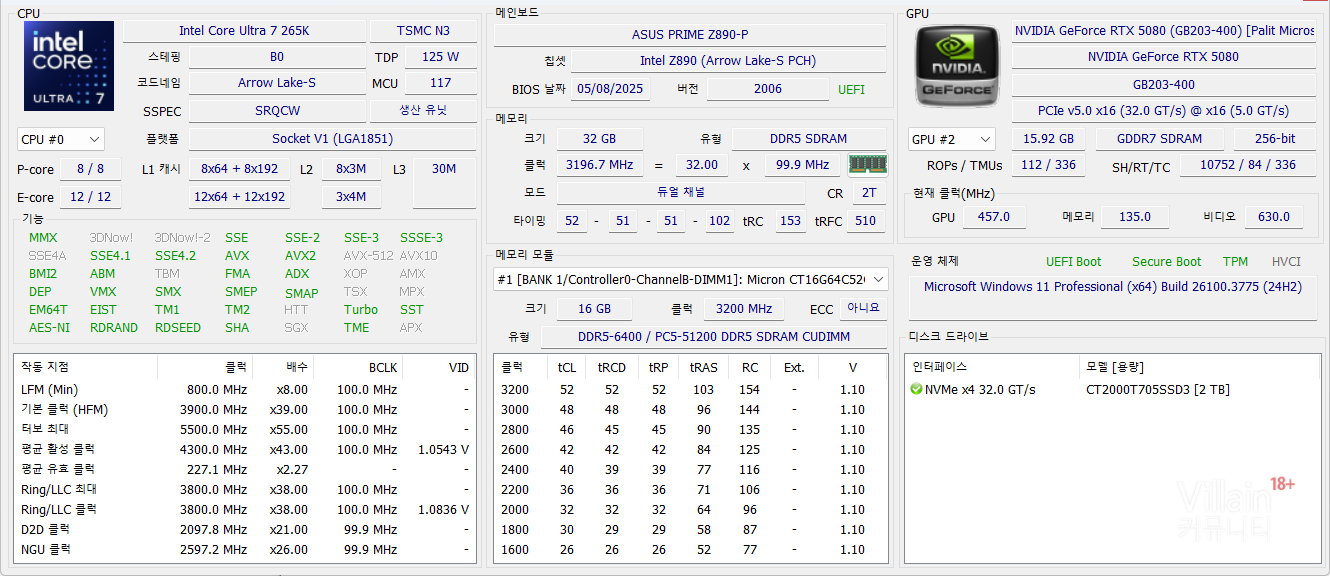Expand the GPU #2 selector dropdown
The image size is (1330, 576).
[951, 139]
